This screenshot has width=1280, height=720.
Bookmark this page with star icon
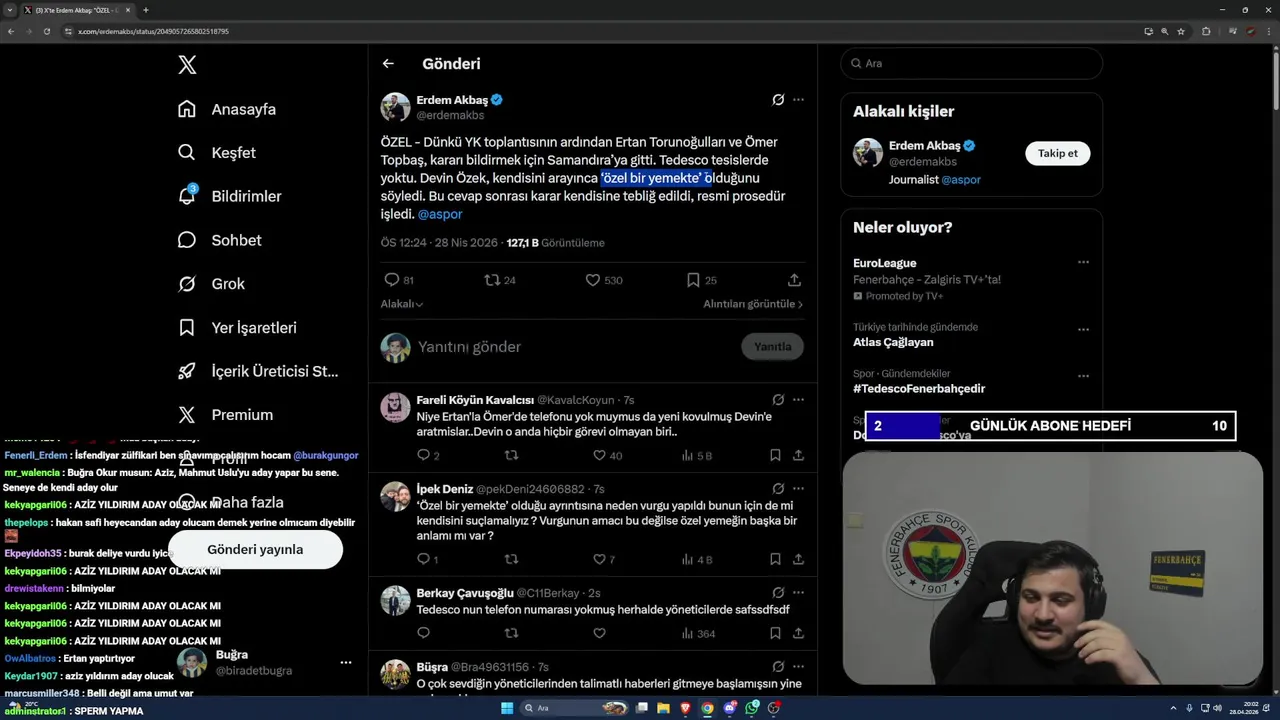click(1181, 31)
